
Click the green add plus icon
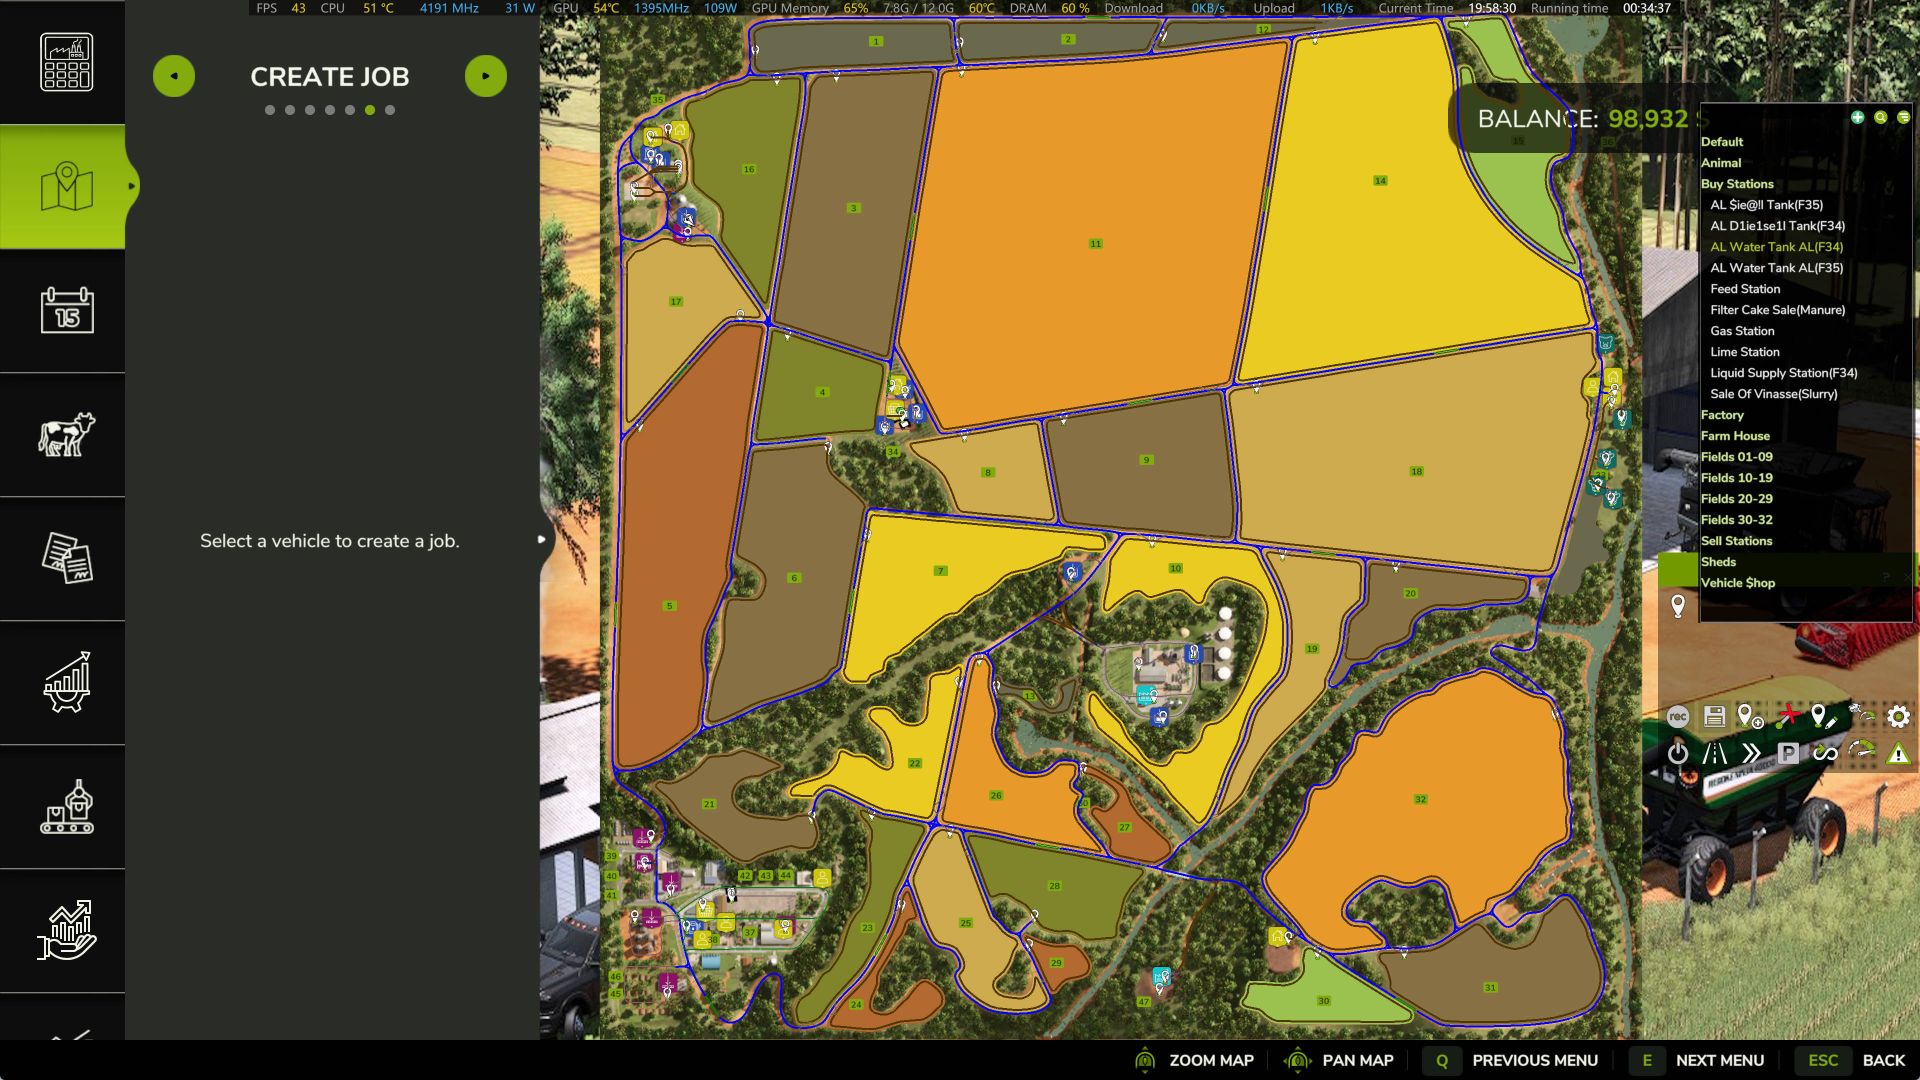pos(1857,117)
